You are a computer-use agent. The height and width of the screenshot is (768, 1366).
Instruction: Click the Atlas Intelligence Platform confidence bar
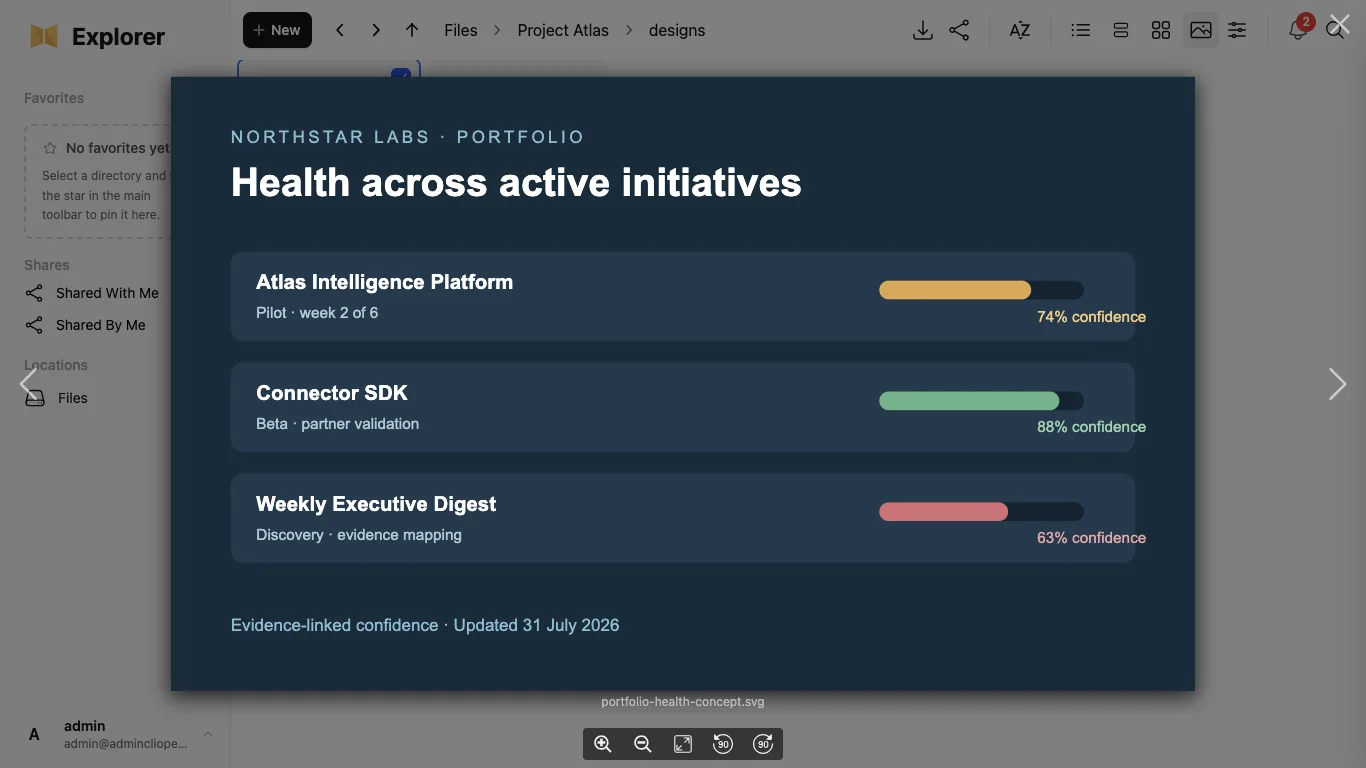[981, 290]
